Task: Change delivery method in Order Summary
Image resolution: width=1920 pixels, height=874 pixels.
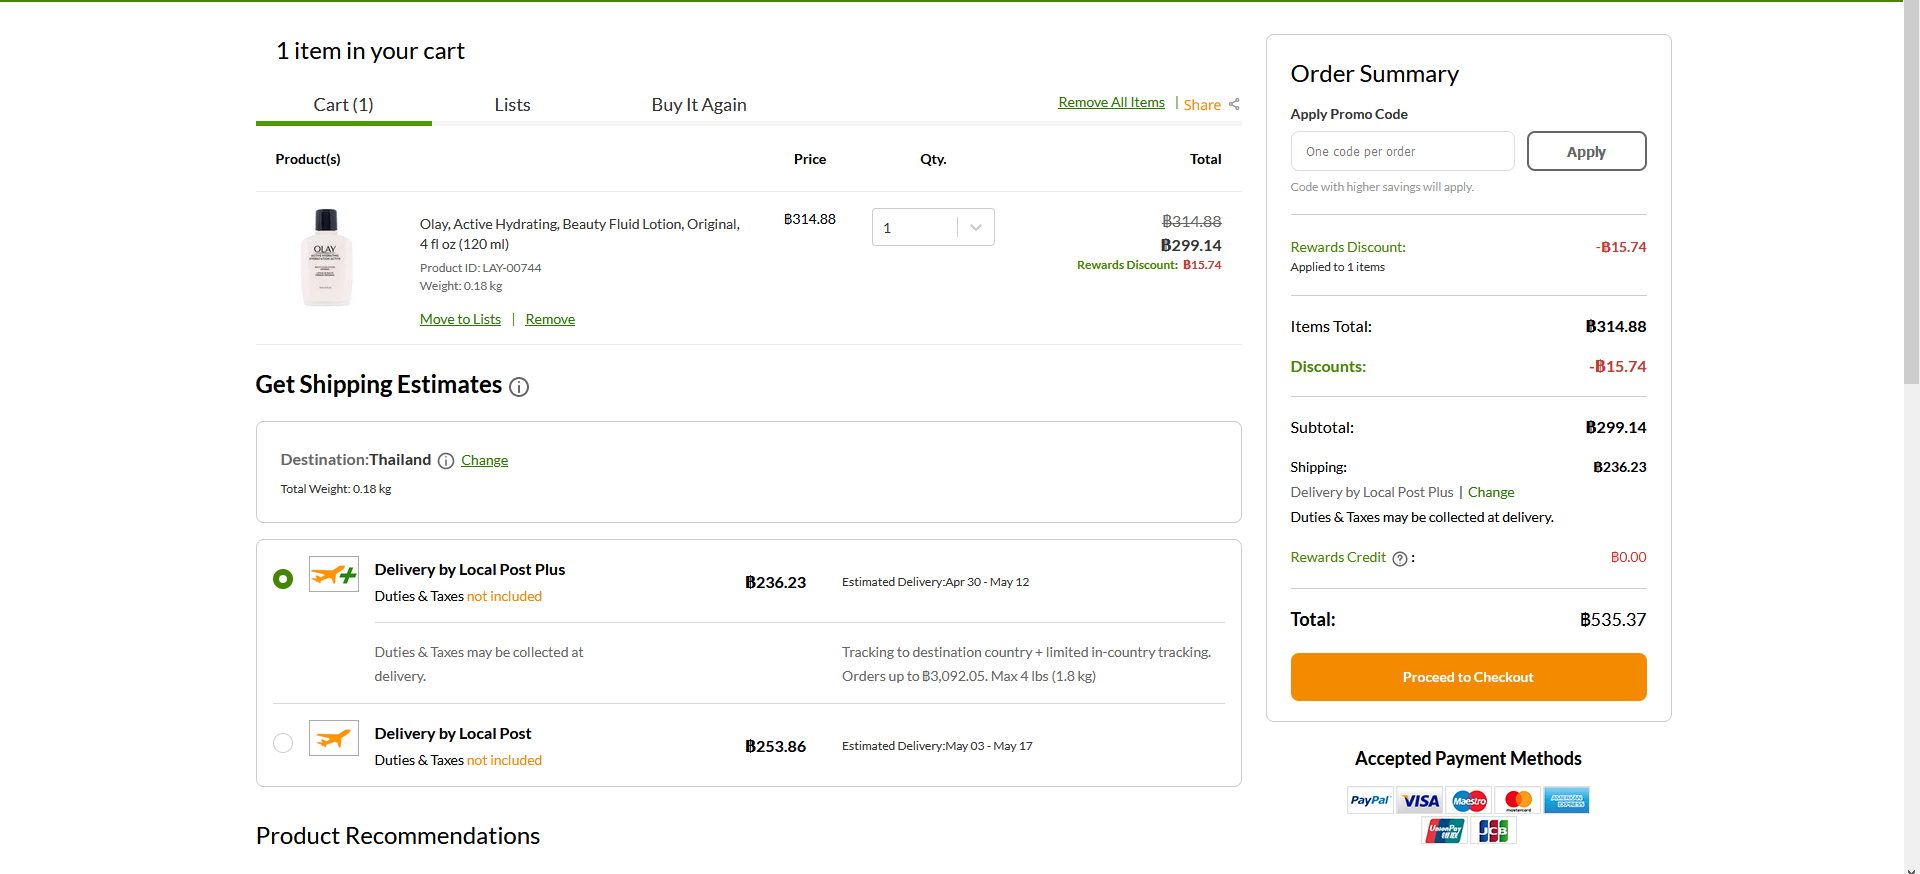Action: tap(1491, 492)
